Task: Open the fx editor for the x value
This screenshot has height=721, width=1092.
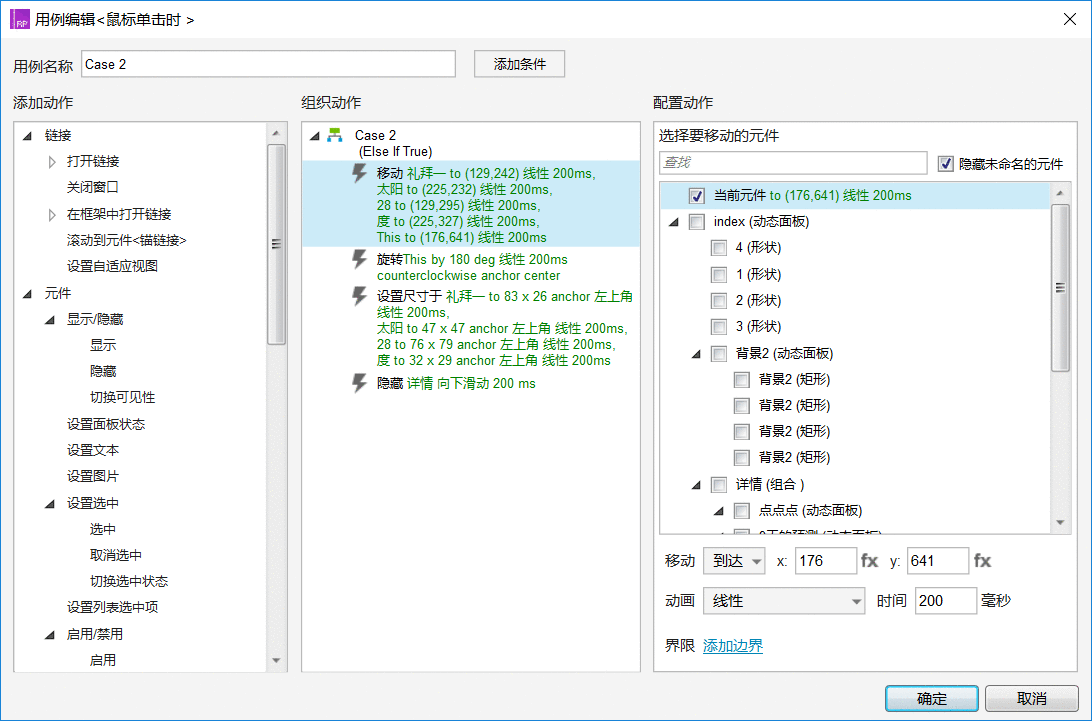Action: [x=869, y=561]
